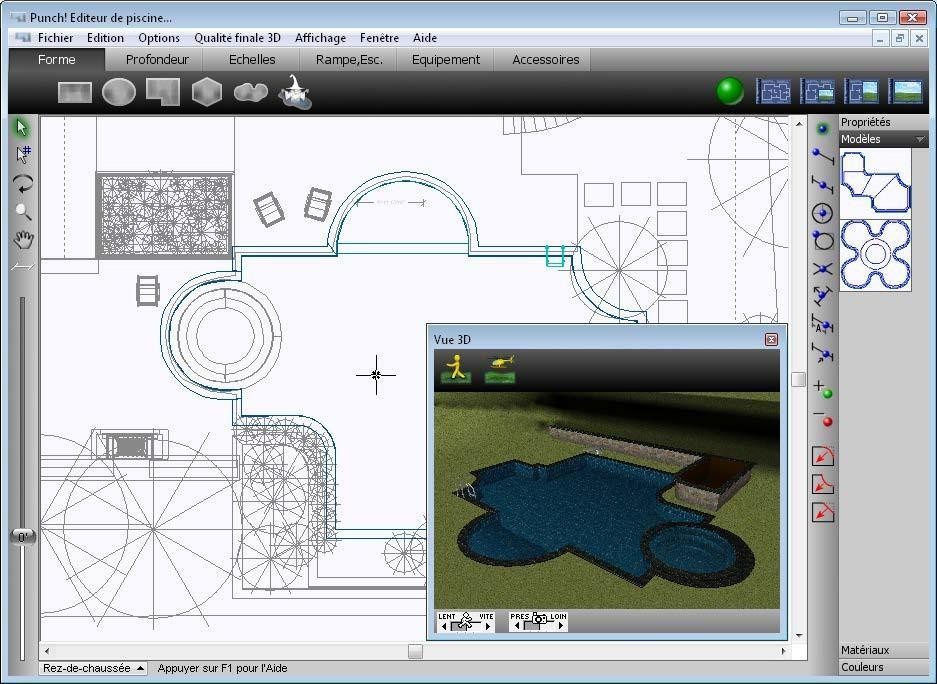937x684 pixels.
Task: Remove a point with minus red ball
Action: [823, 418]
